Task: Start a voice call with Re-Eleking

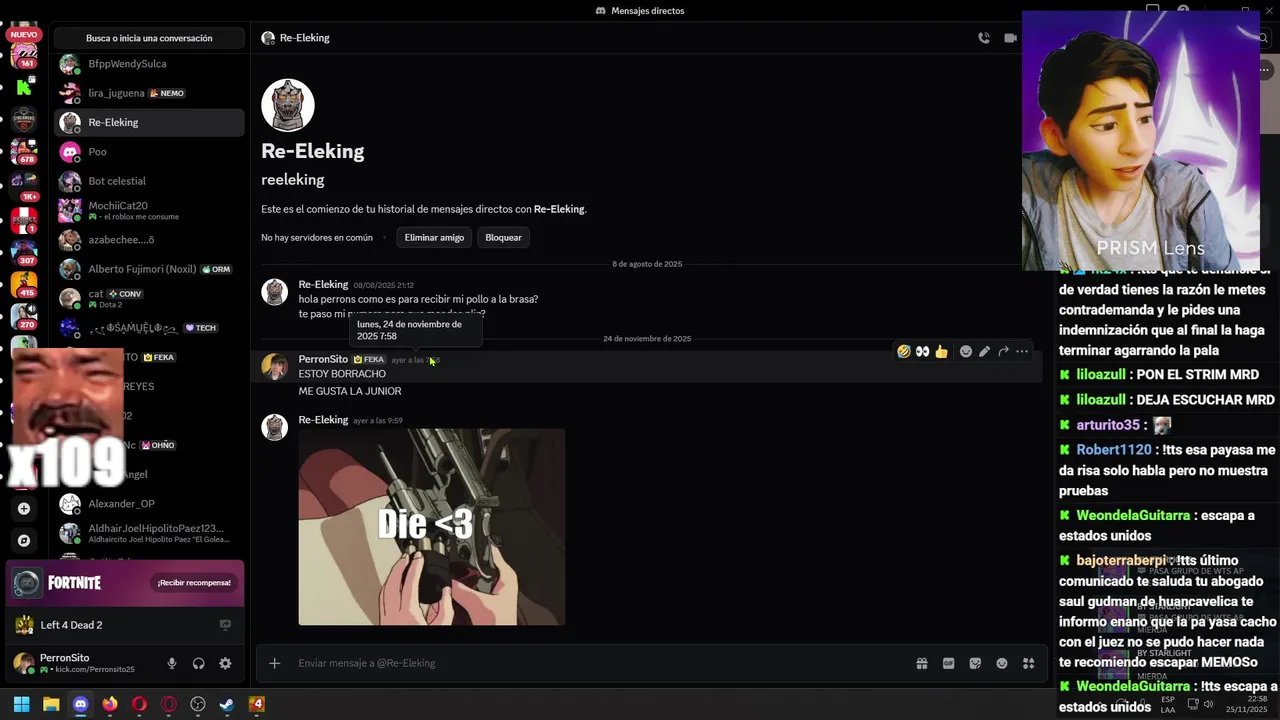Action: 984,38
